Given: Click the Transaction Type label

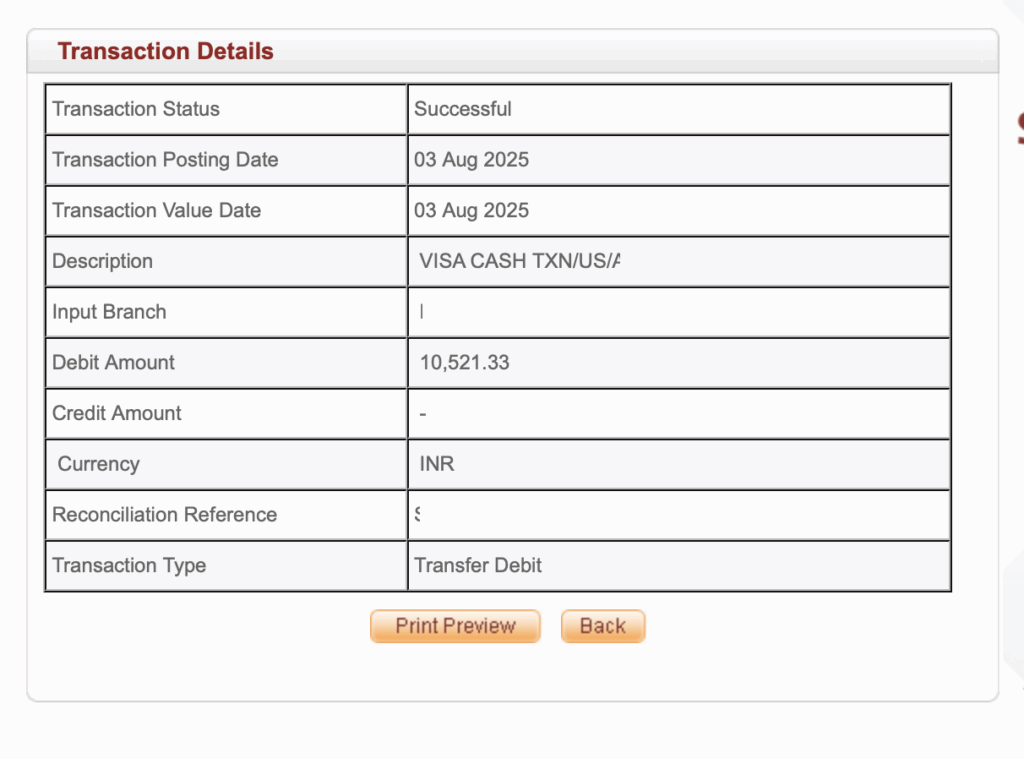Looking at the screenshot, I should [x=129, y=565].
